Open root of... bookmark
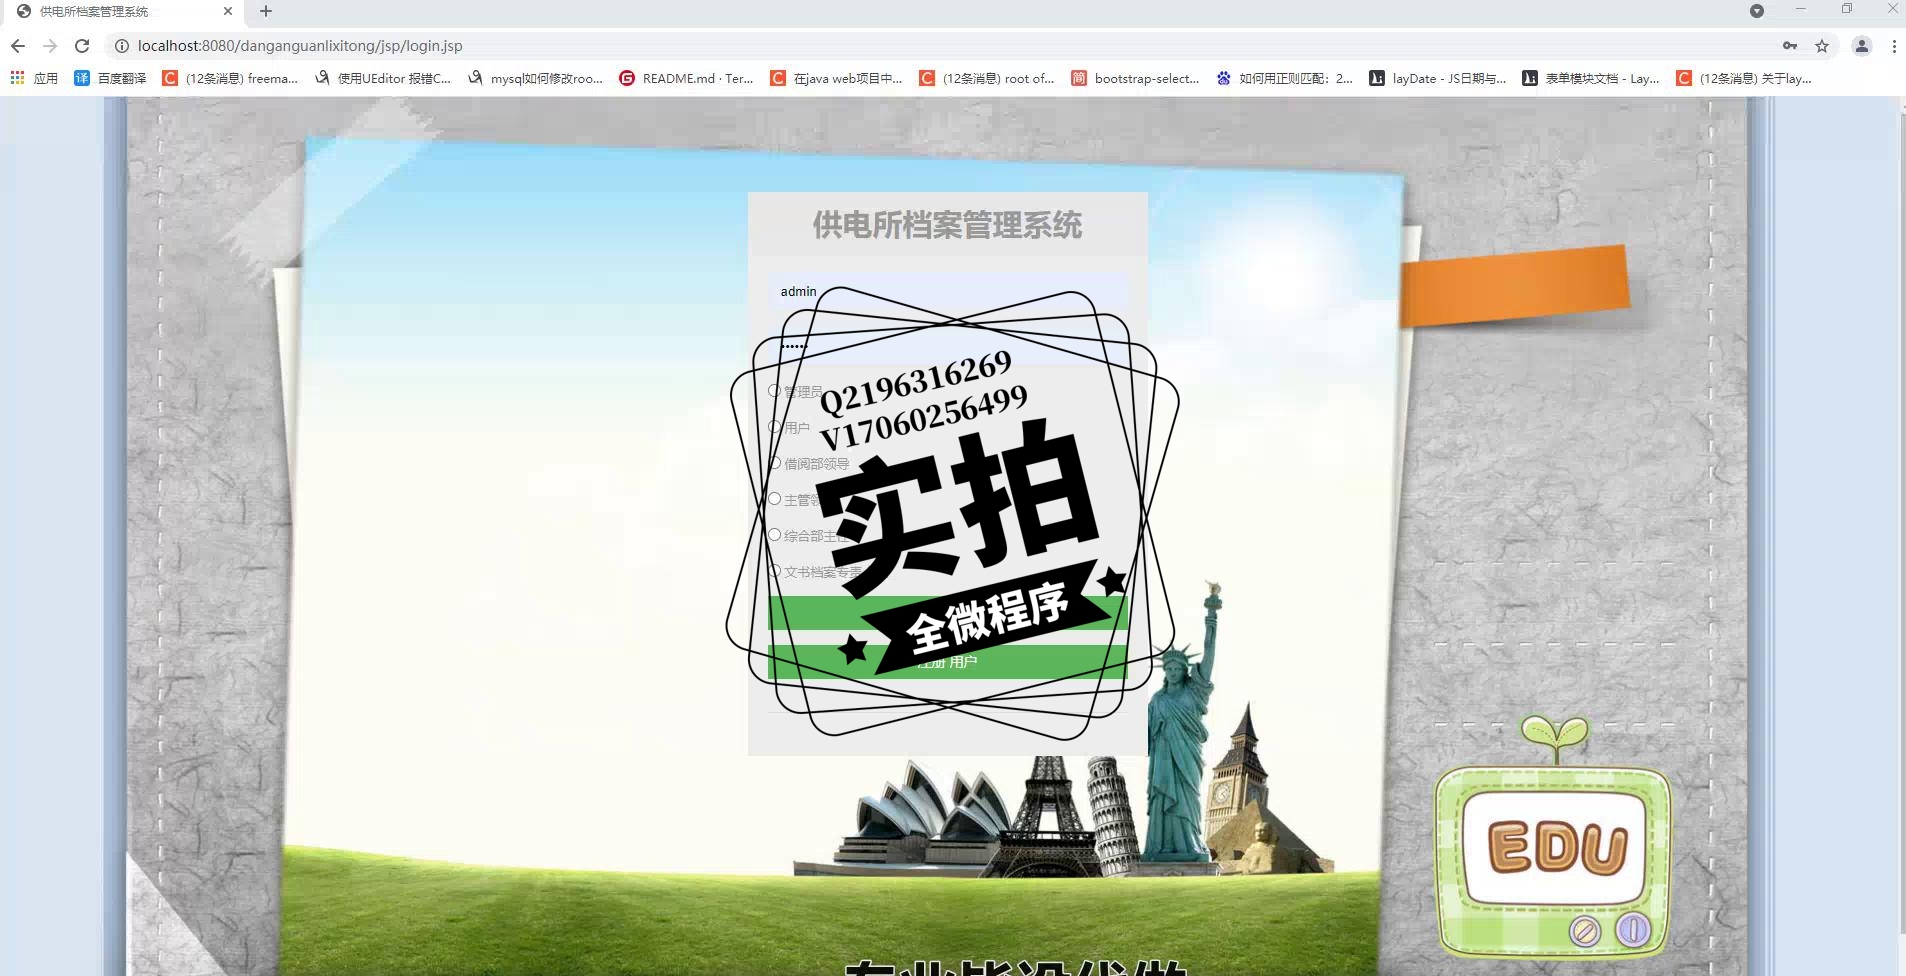Screen dimensions: 1906x976 [987, 78]
